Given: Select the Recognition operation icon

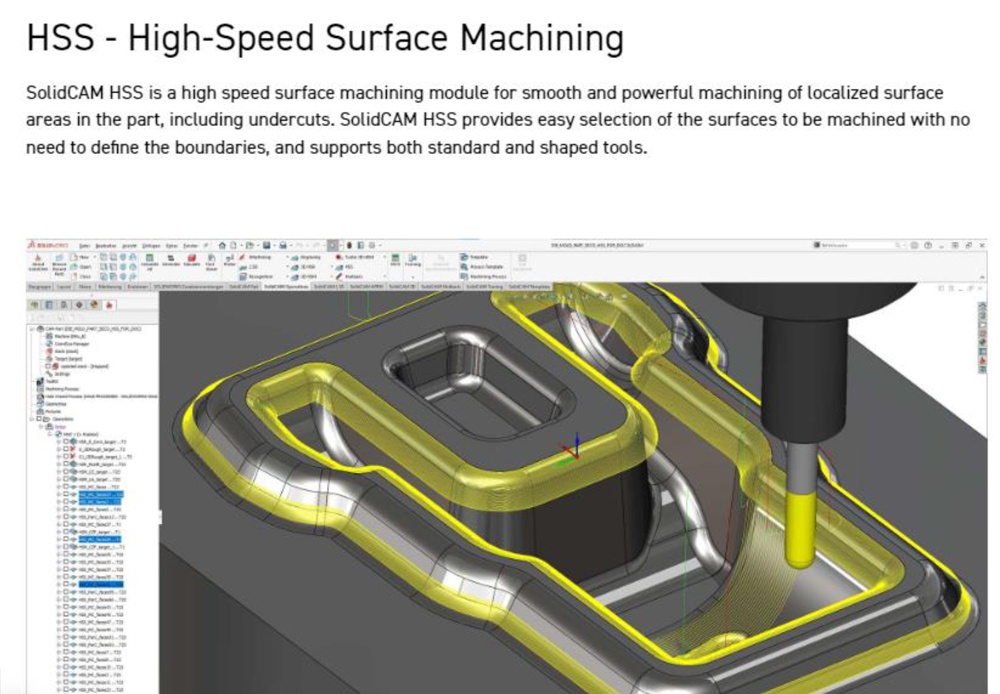Looking at the screenshot, I should click(243, 276).
